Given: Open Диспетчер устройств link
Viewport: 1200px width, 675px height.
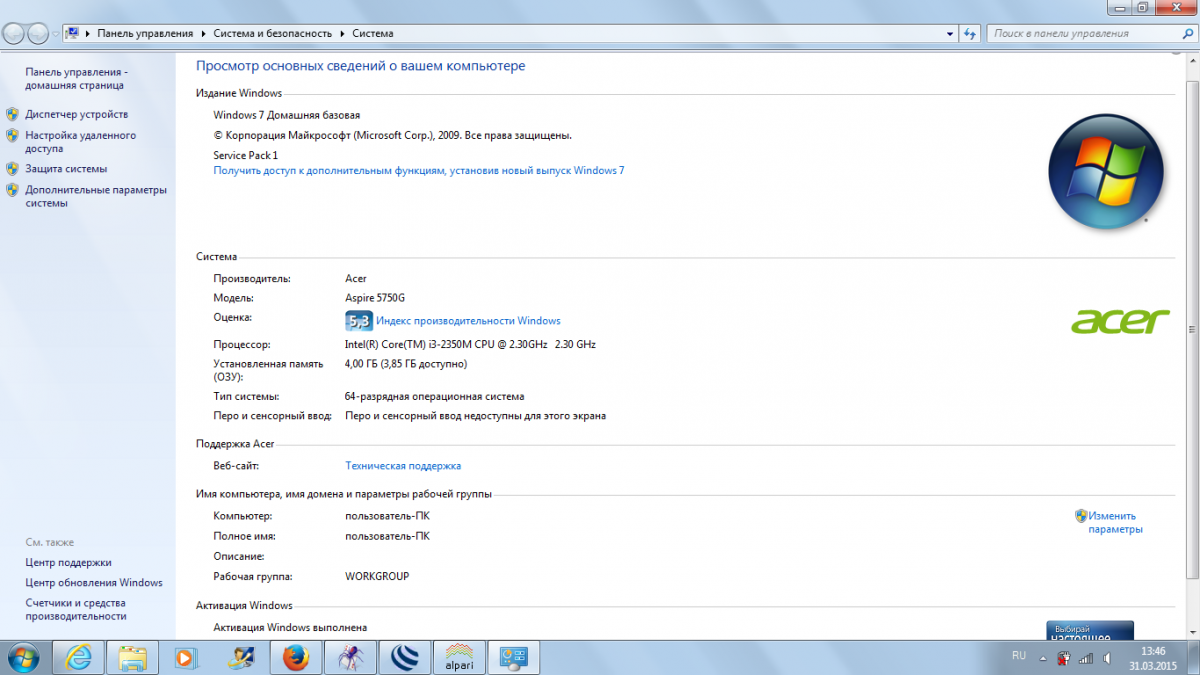Looking at the screenshot, I should pyautogui.click(x=77, y=114).
